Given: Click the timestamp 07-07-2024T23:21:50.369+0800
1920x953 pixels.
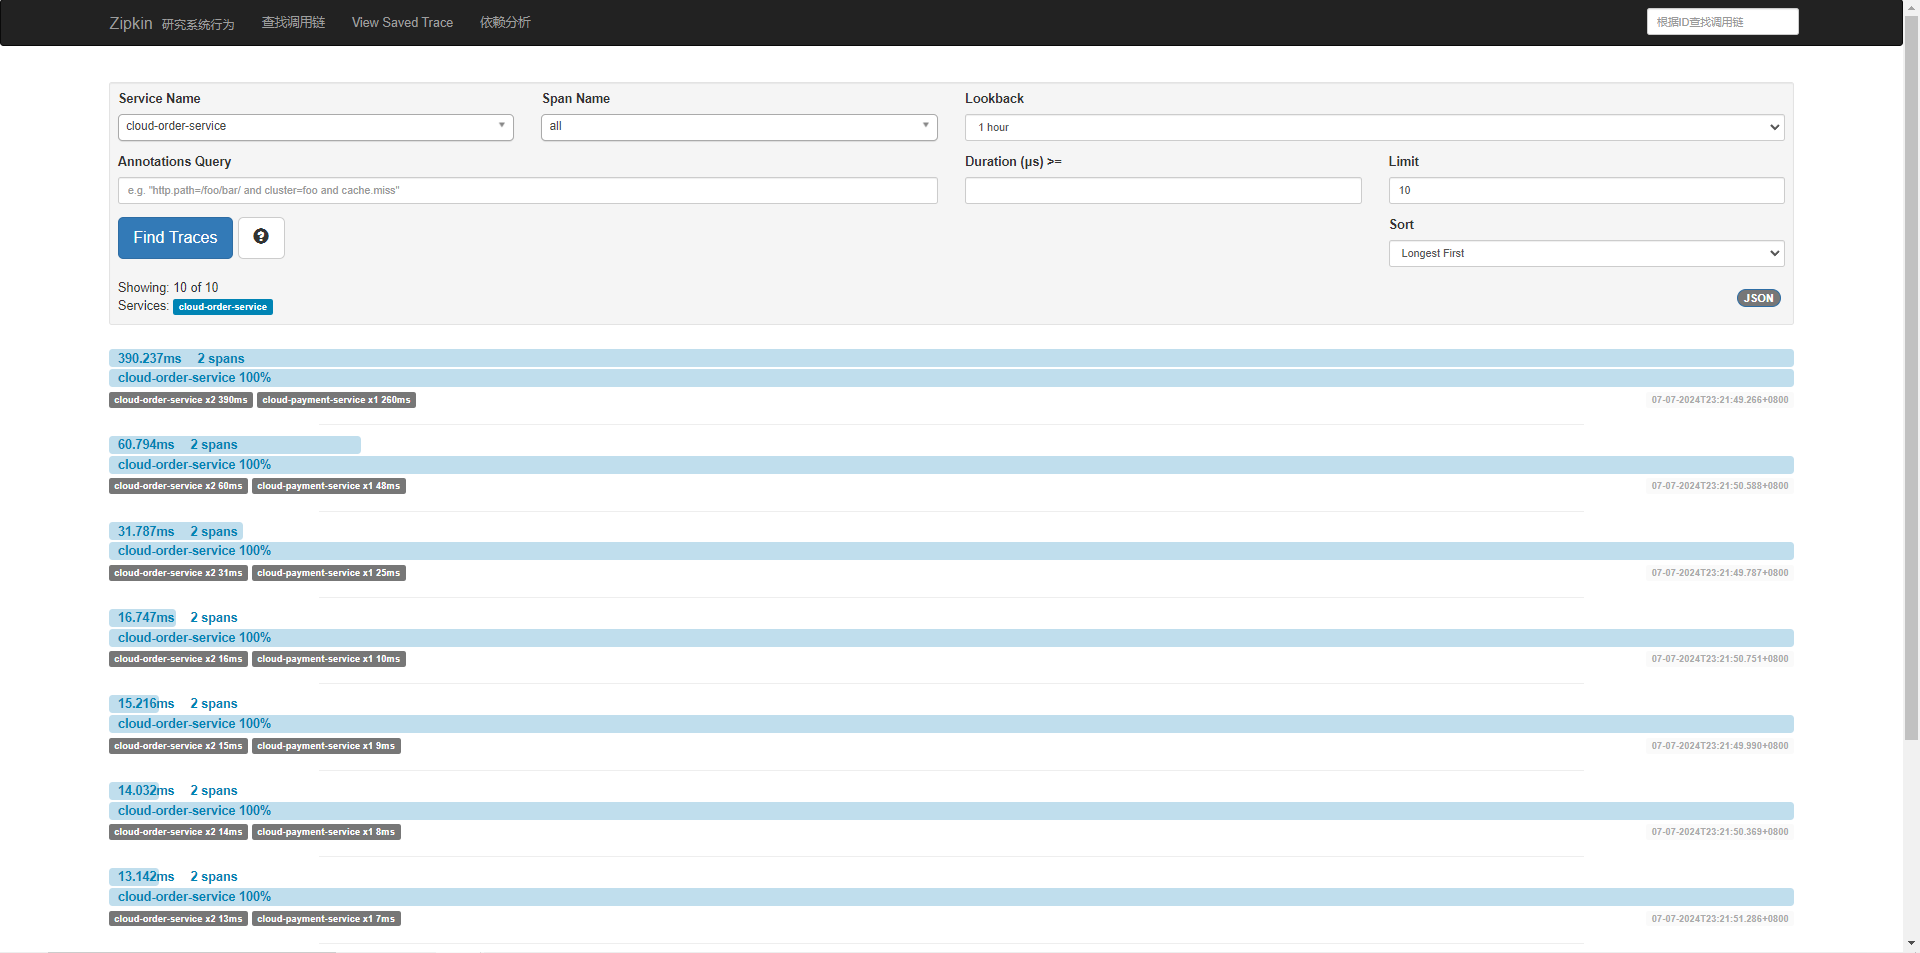Looking at the screenshot, I should [x=1720, y=832].
